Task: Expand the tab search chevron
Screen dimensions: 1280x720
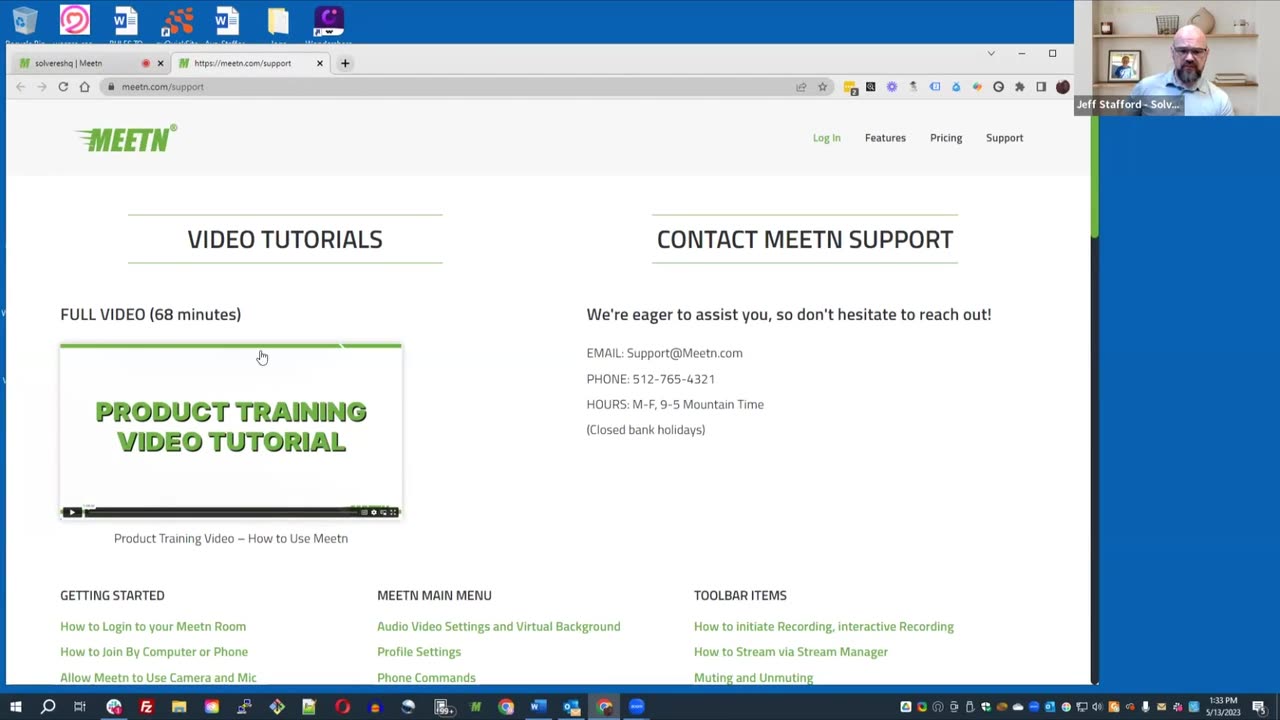Action: [991, 53]
